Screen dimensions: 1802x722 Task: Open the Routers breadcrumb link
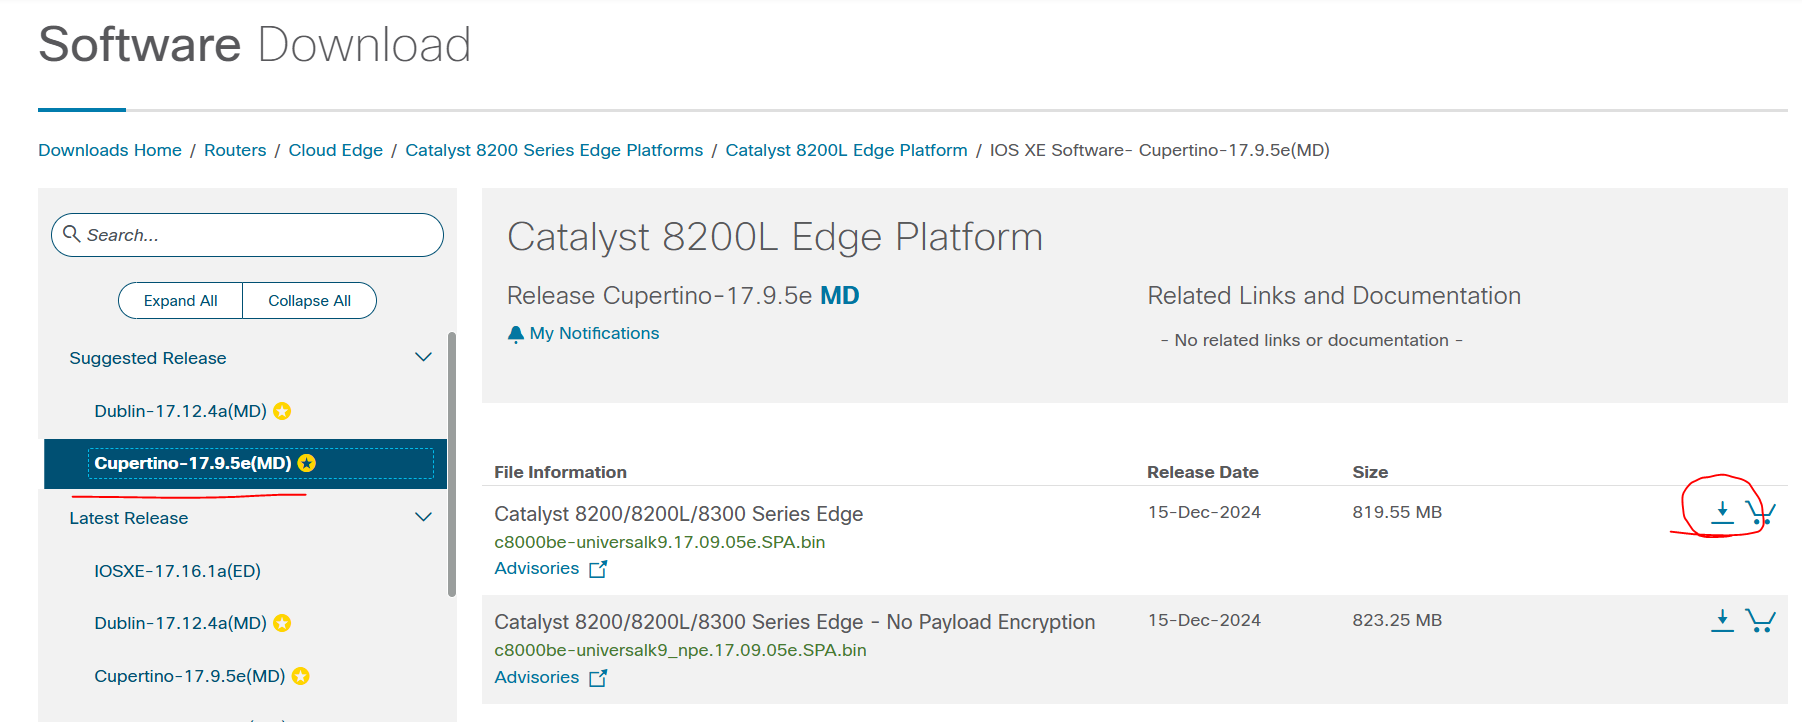pos(235,150)
